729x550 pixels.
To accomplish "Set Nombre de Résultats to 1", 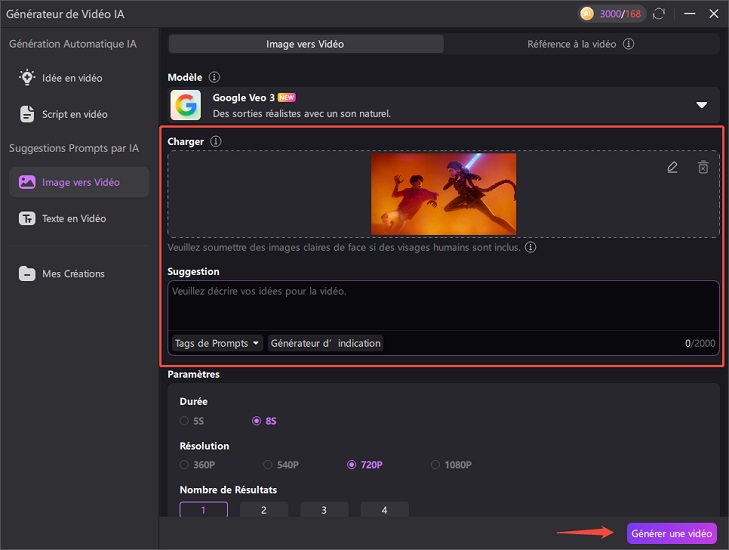I will pyautogui.click(x=204, y=510).
